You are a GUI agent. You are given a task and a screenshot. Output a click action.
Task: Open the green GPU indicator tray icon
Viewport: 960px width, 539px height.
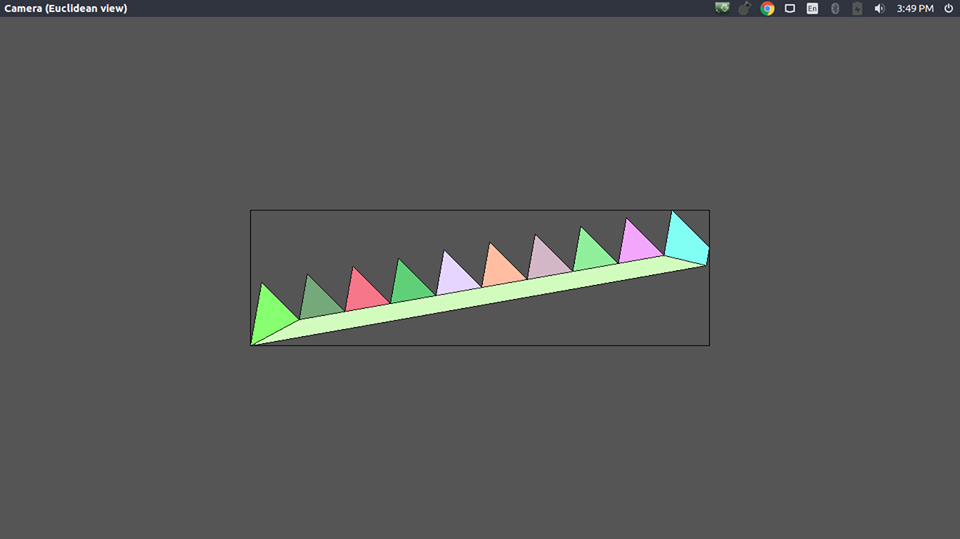pyautogui.click(x=722, y=8)
